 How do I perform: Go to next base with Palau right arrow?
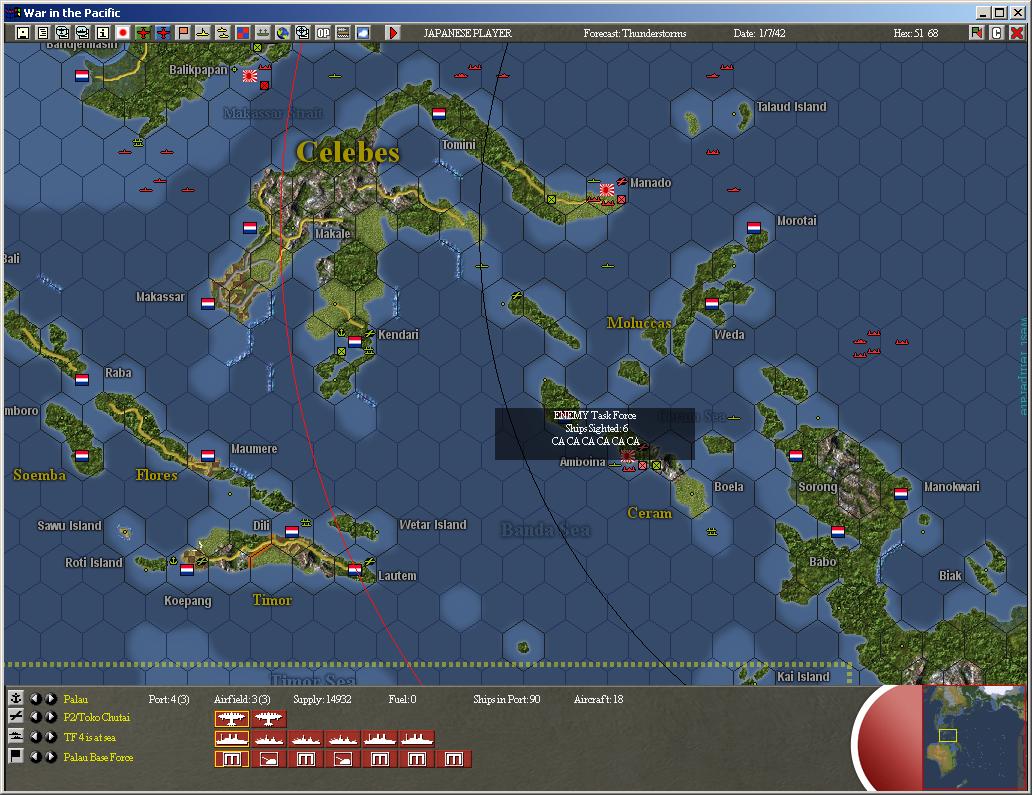tap(50, 699)
